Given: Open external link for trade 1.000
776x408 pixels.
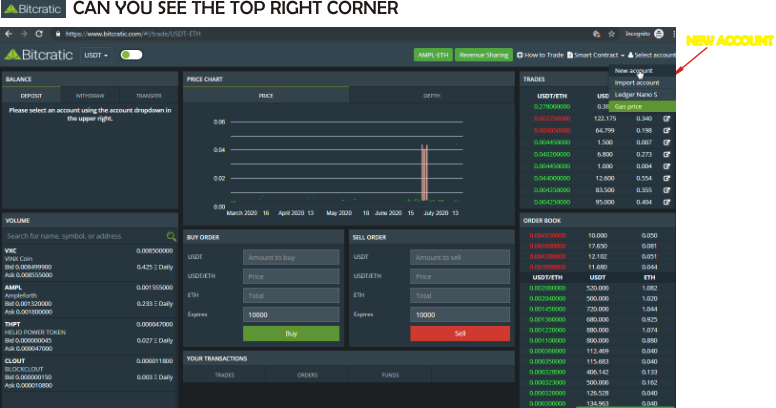Looking at the screenshot, I should (x=667, y=166).
